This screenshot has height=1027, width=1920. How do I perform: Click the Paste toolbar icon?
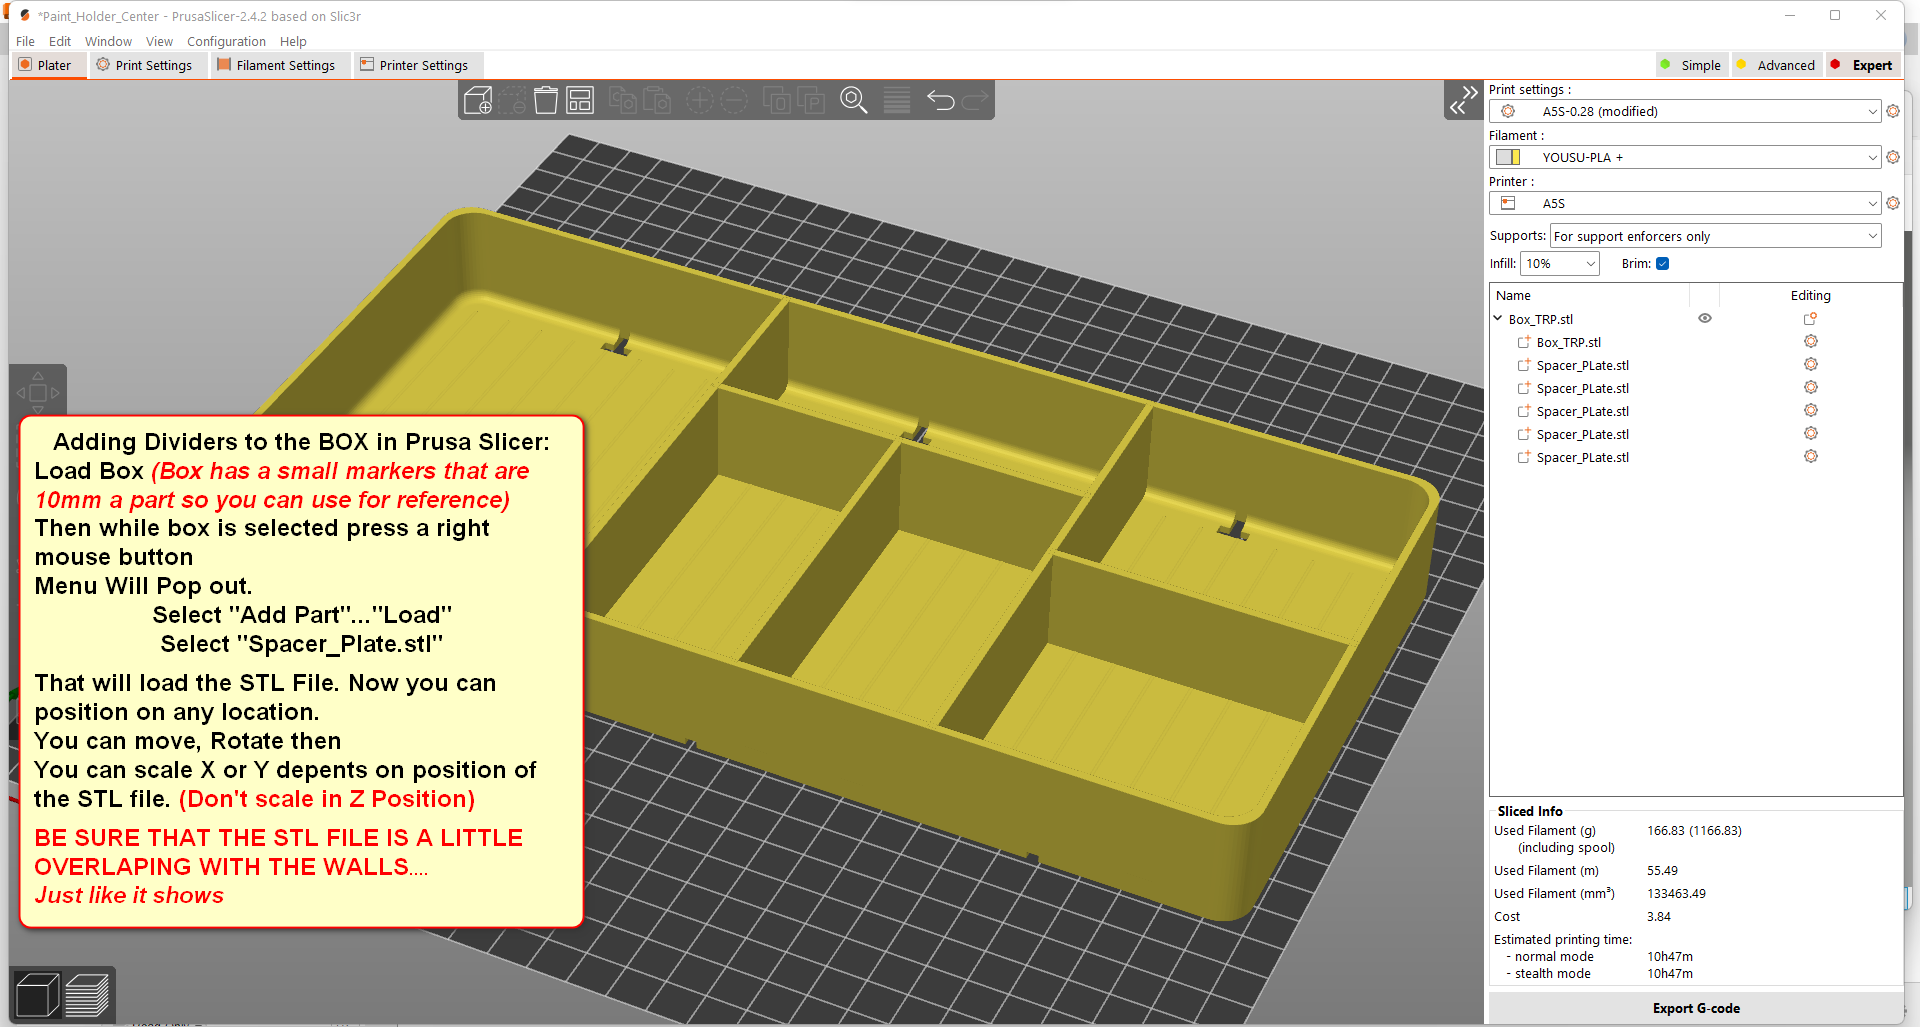point(658,100)
